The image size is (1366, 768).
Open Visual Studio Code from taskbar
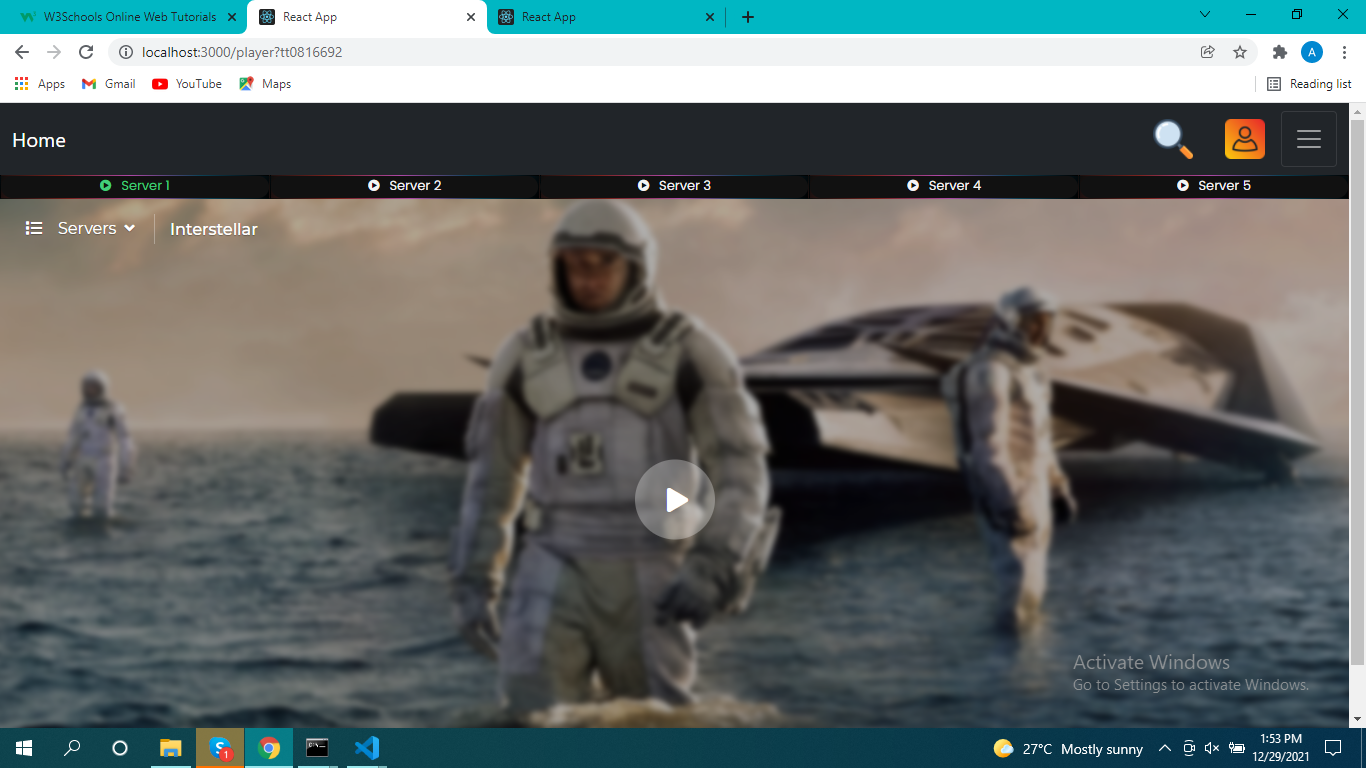point(366,748)
